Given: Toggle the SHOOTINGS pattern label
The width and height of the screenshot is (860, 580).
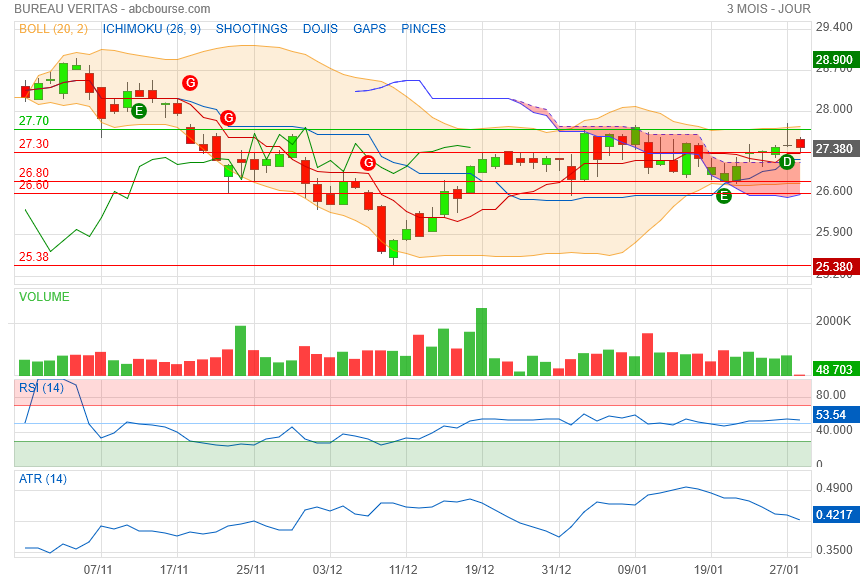Looking at the screenshot, I should (251, 29).
